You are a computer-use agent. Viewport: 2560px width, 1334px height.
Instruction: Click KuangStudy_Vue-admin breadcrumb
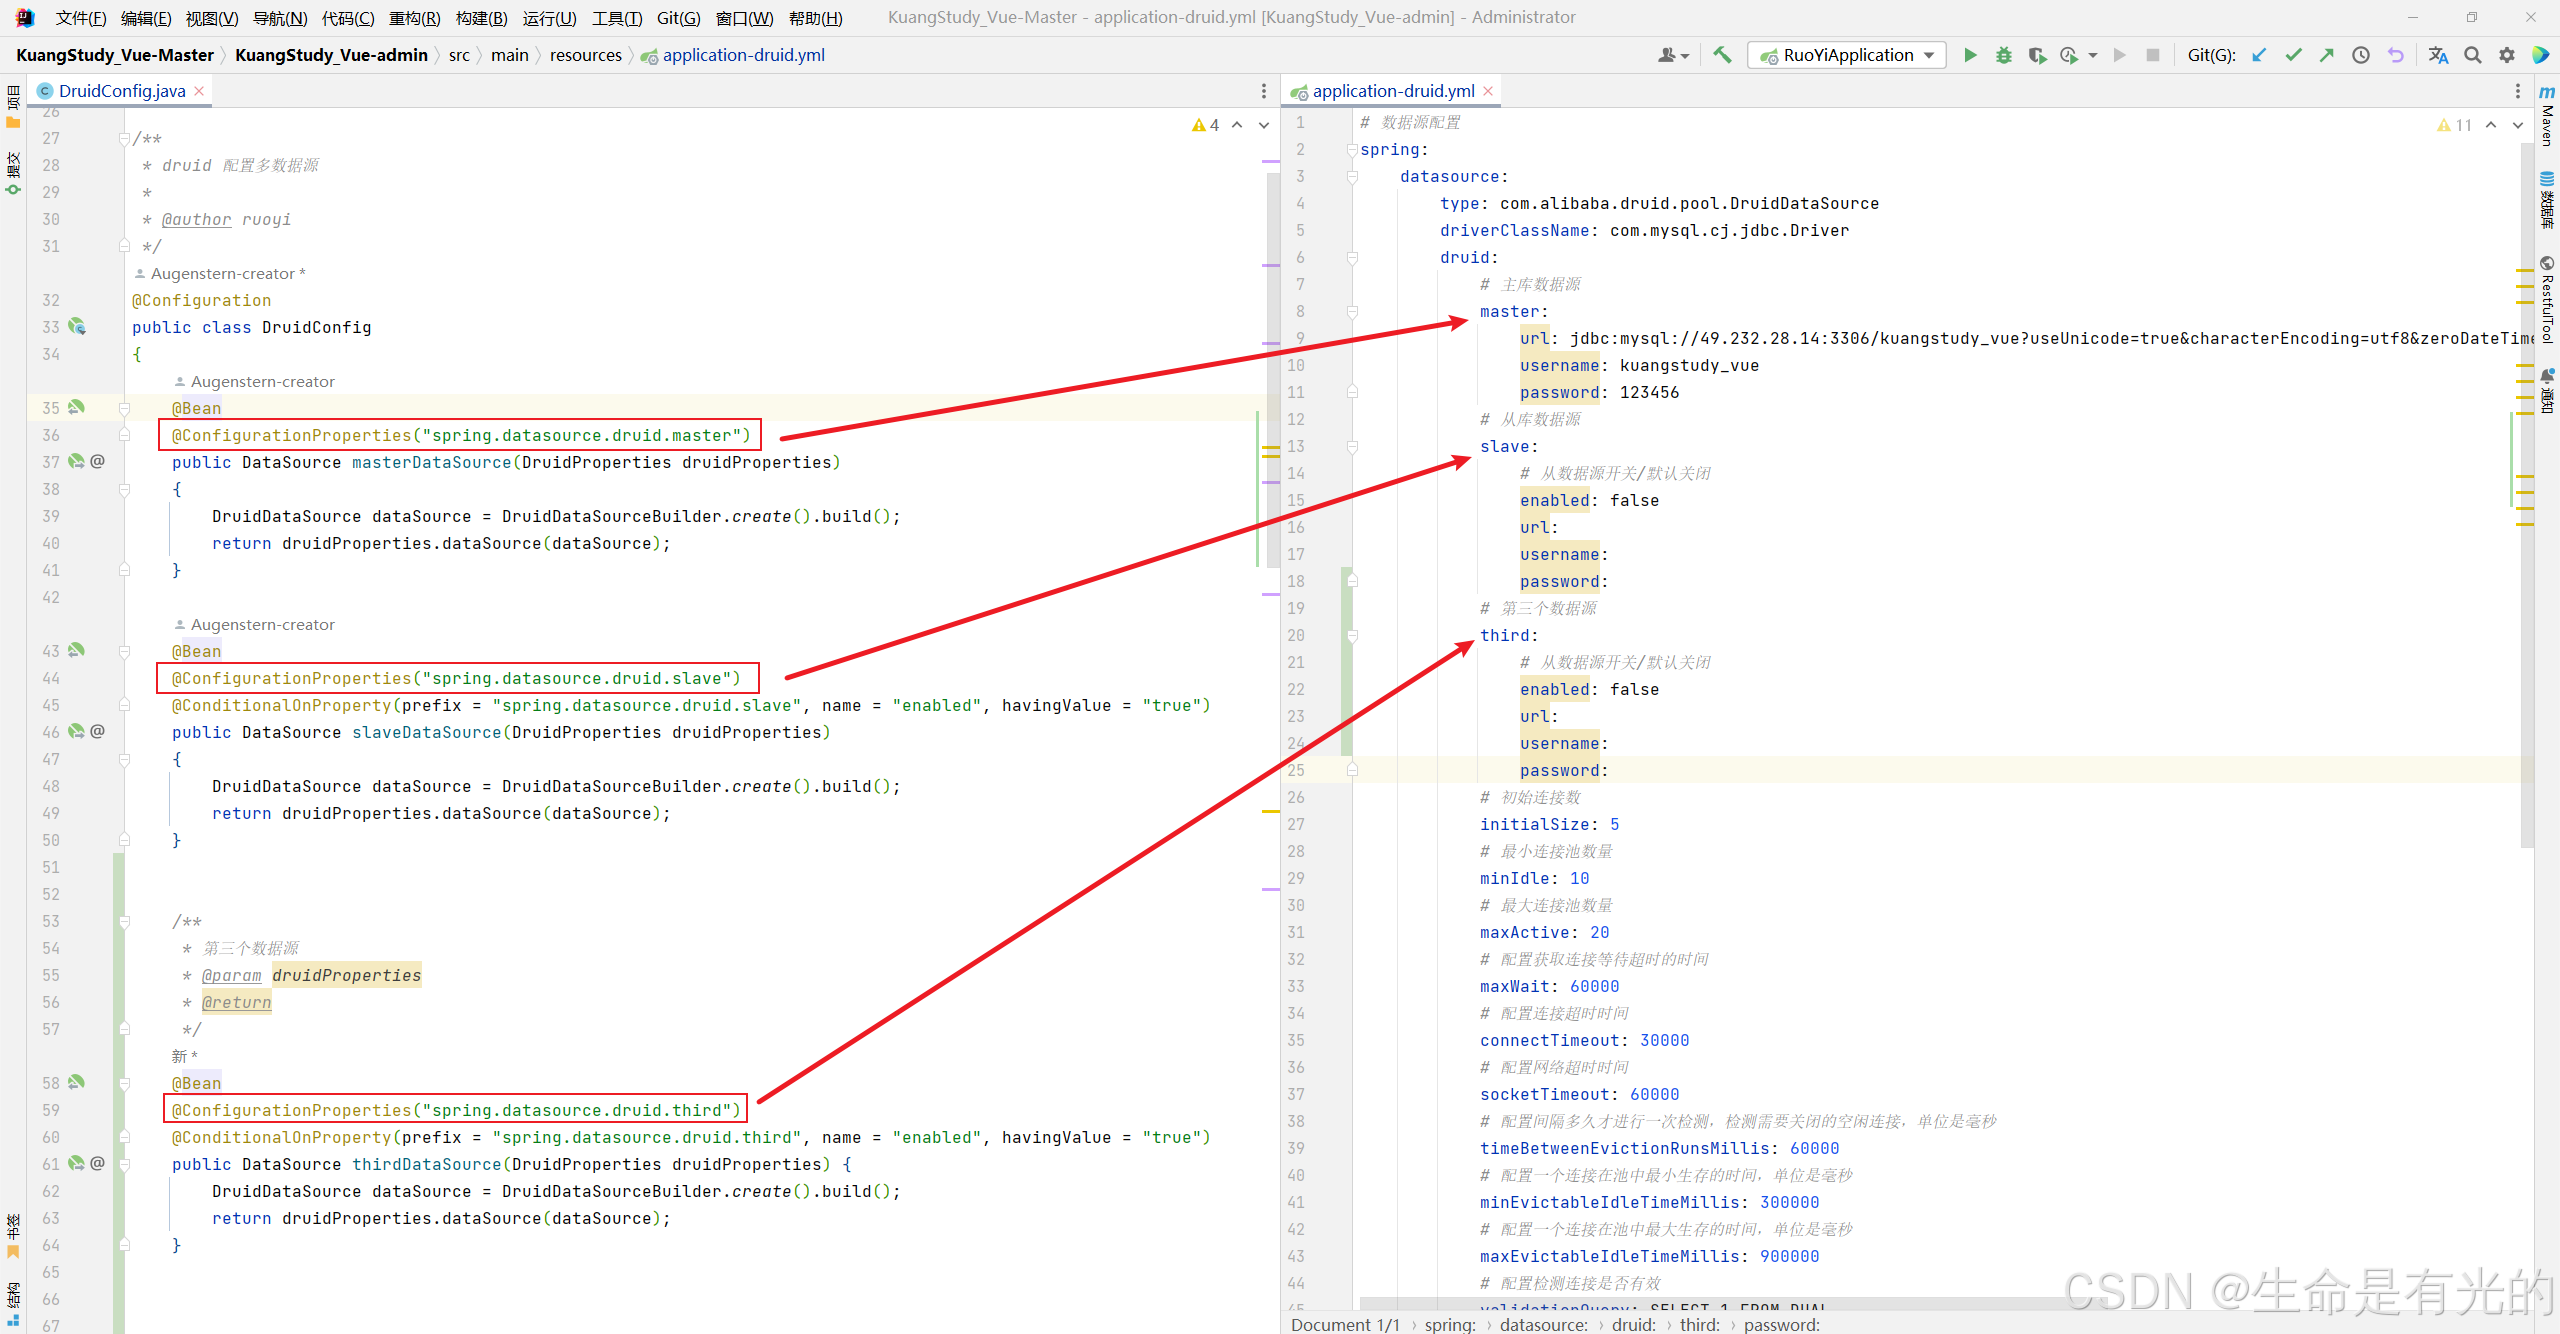[x=331, y=55]
